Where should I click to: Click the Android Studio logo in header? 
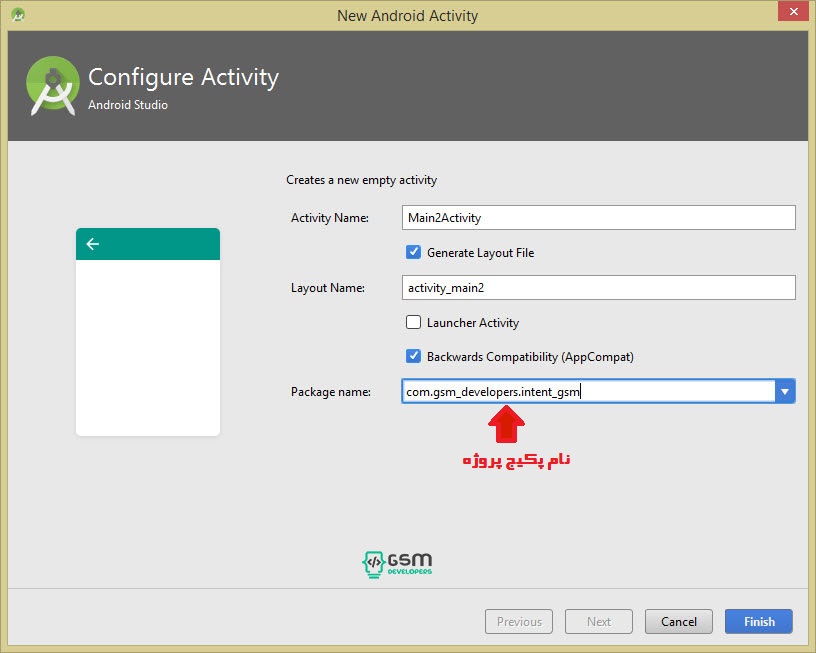53,85
